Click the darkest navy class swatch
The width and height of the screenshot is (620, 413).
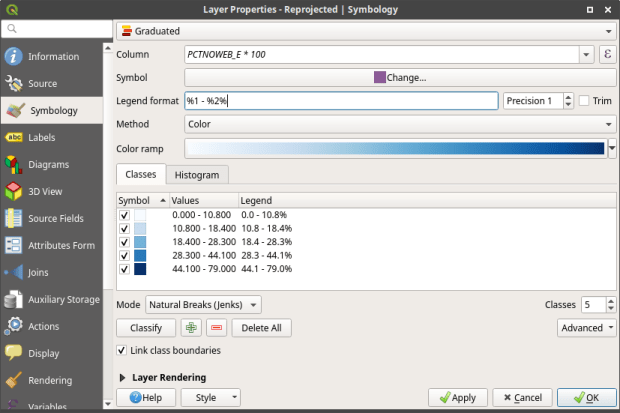point(140,269)
